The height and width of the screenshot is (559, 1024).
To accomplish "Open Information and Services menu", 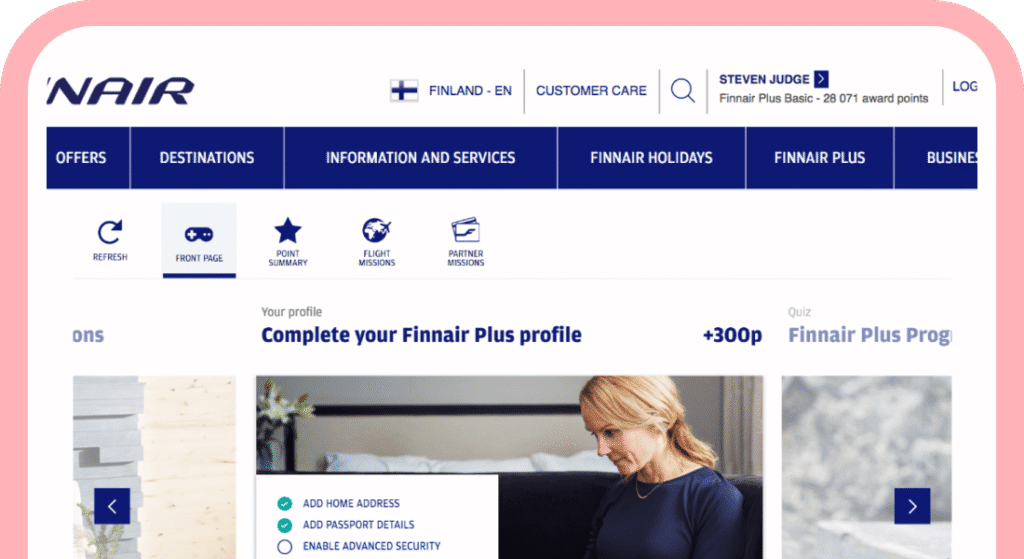I will pos(421,158).
